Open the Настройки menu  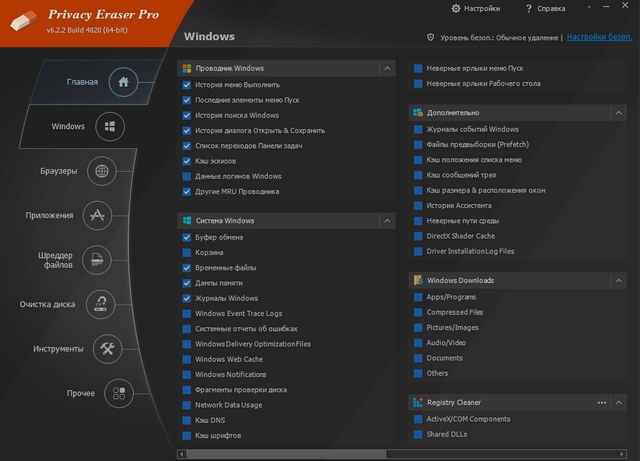point(476,8)
